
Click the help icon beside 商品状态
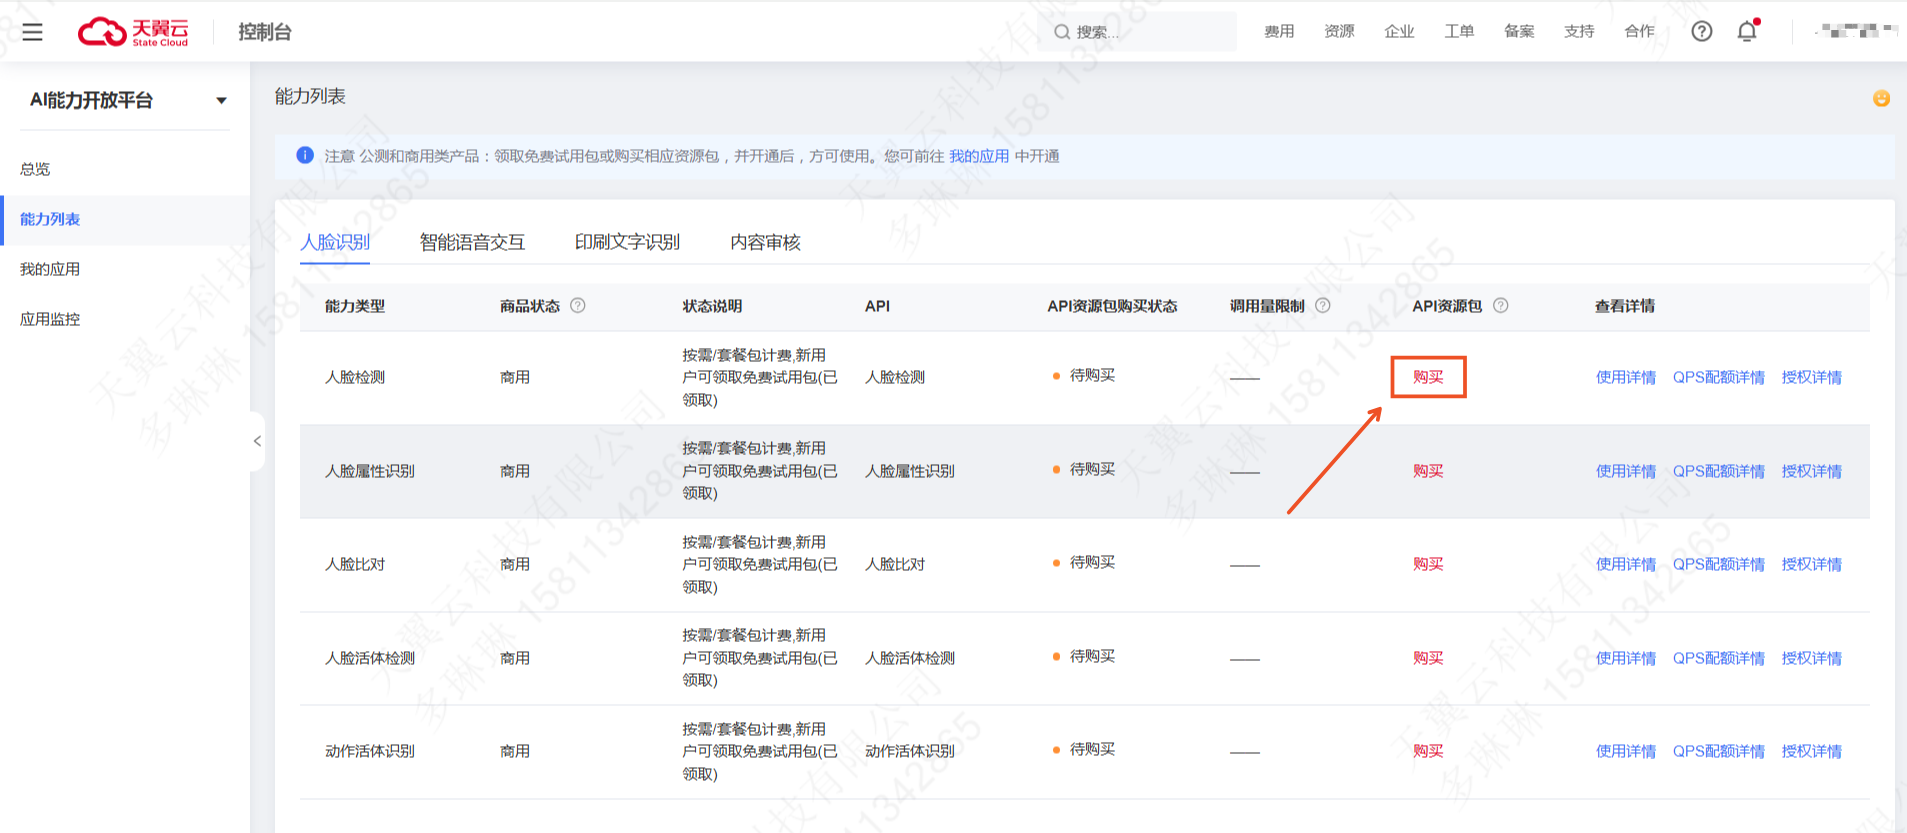(578, 306)
